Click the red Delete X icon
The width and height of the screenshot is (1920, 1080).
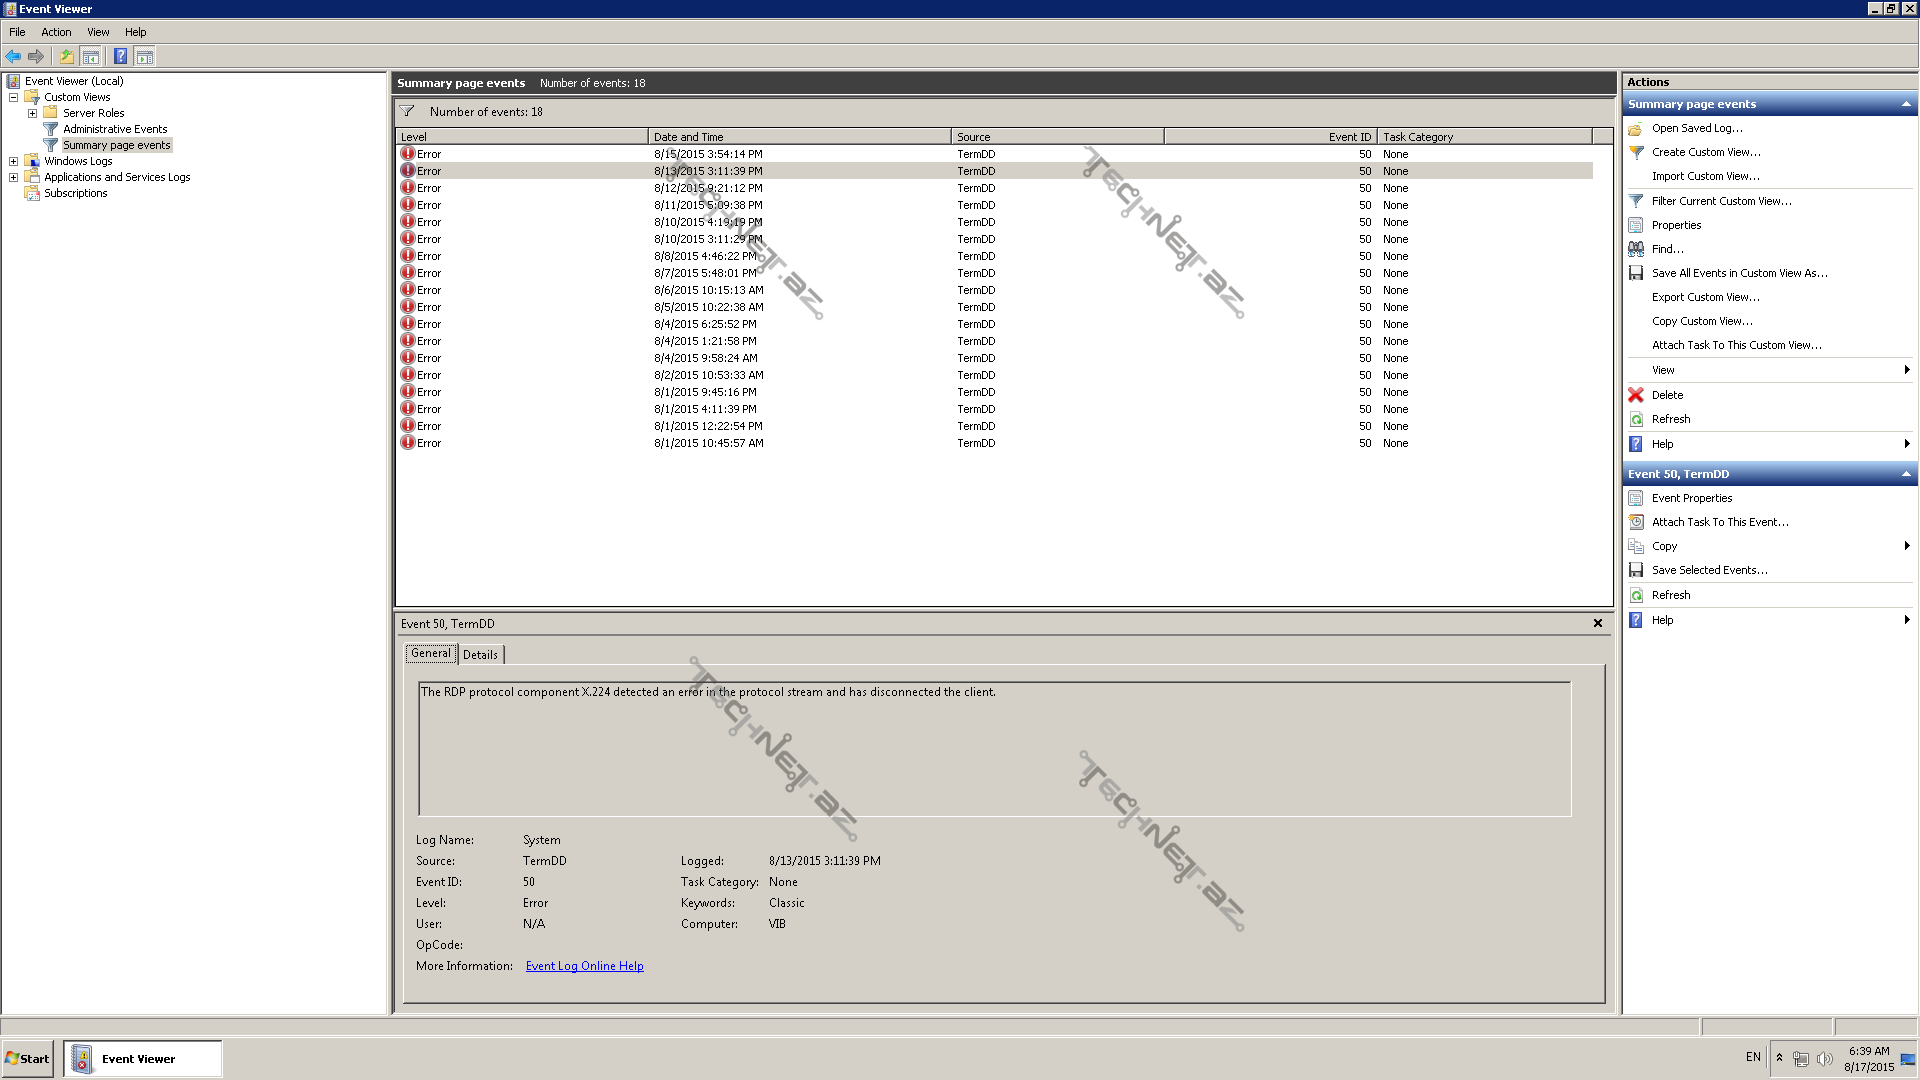click(1636, 395)
